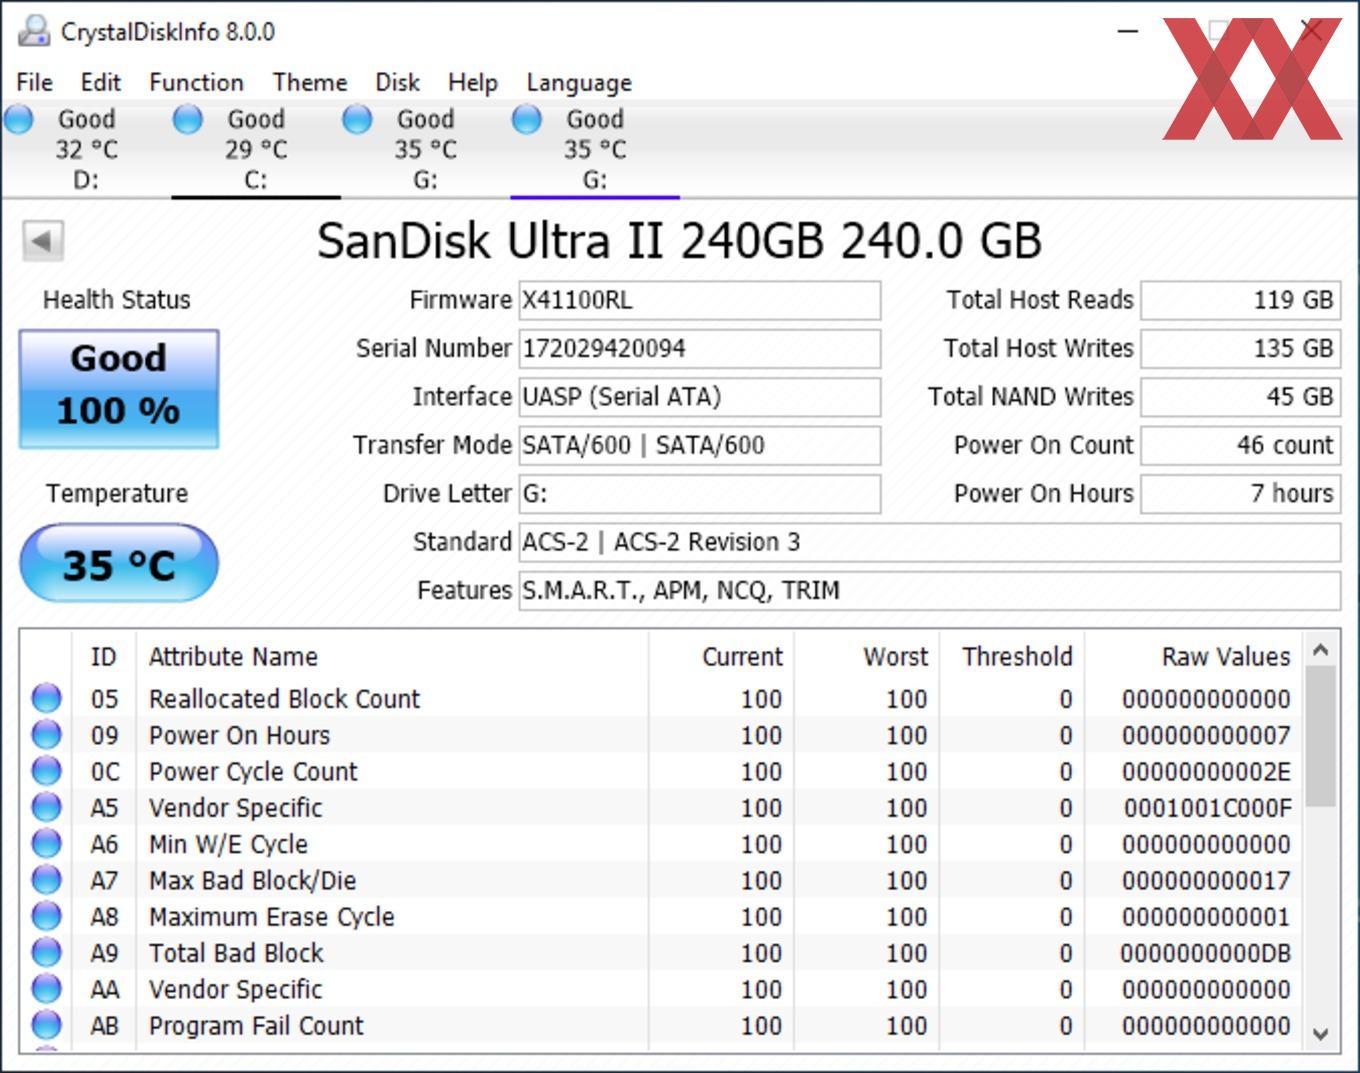
Task: Click the Features field S.M.A.R.T., APM, NCQ, TRIM
Action: [929, 590]
